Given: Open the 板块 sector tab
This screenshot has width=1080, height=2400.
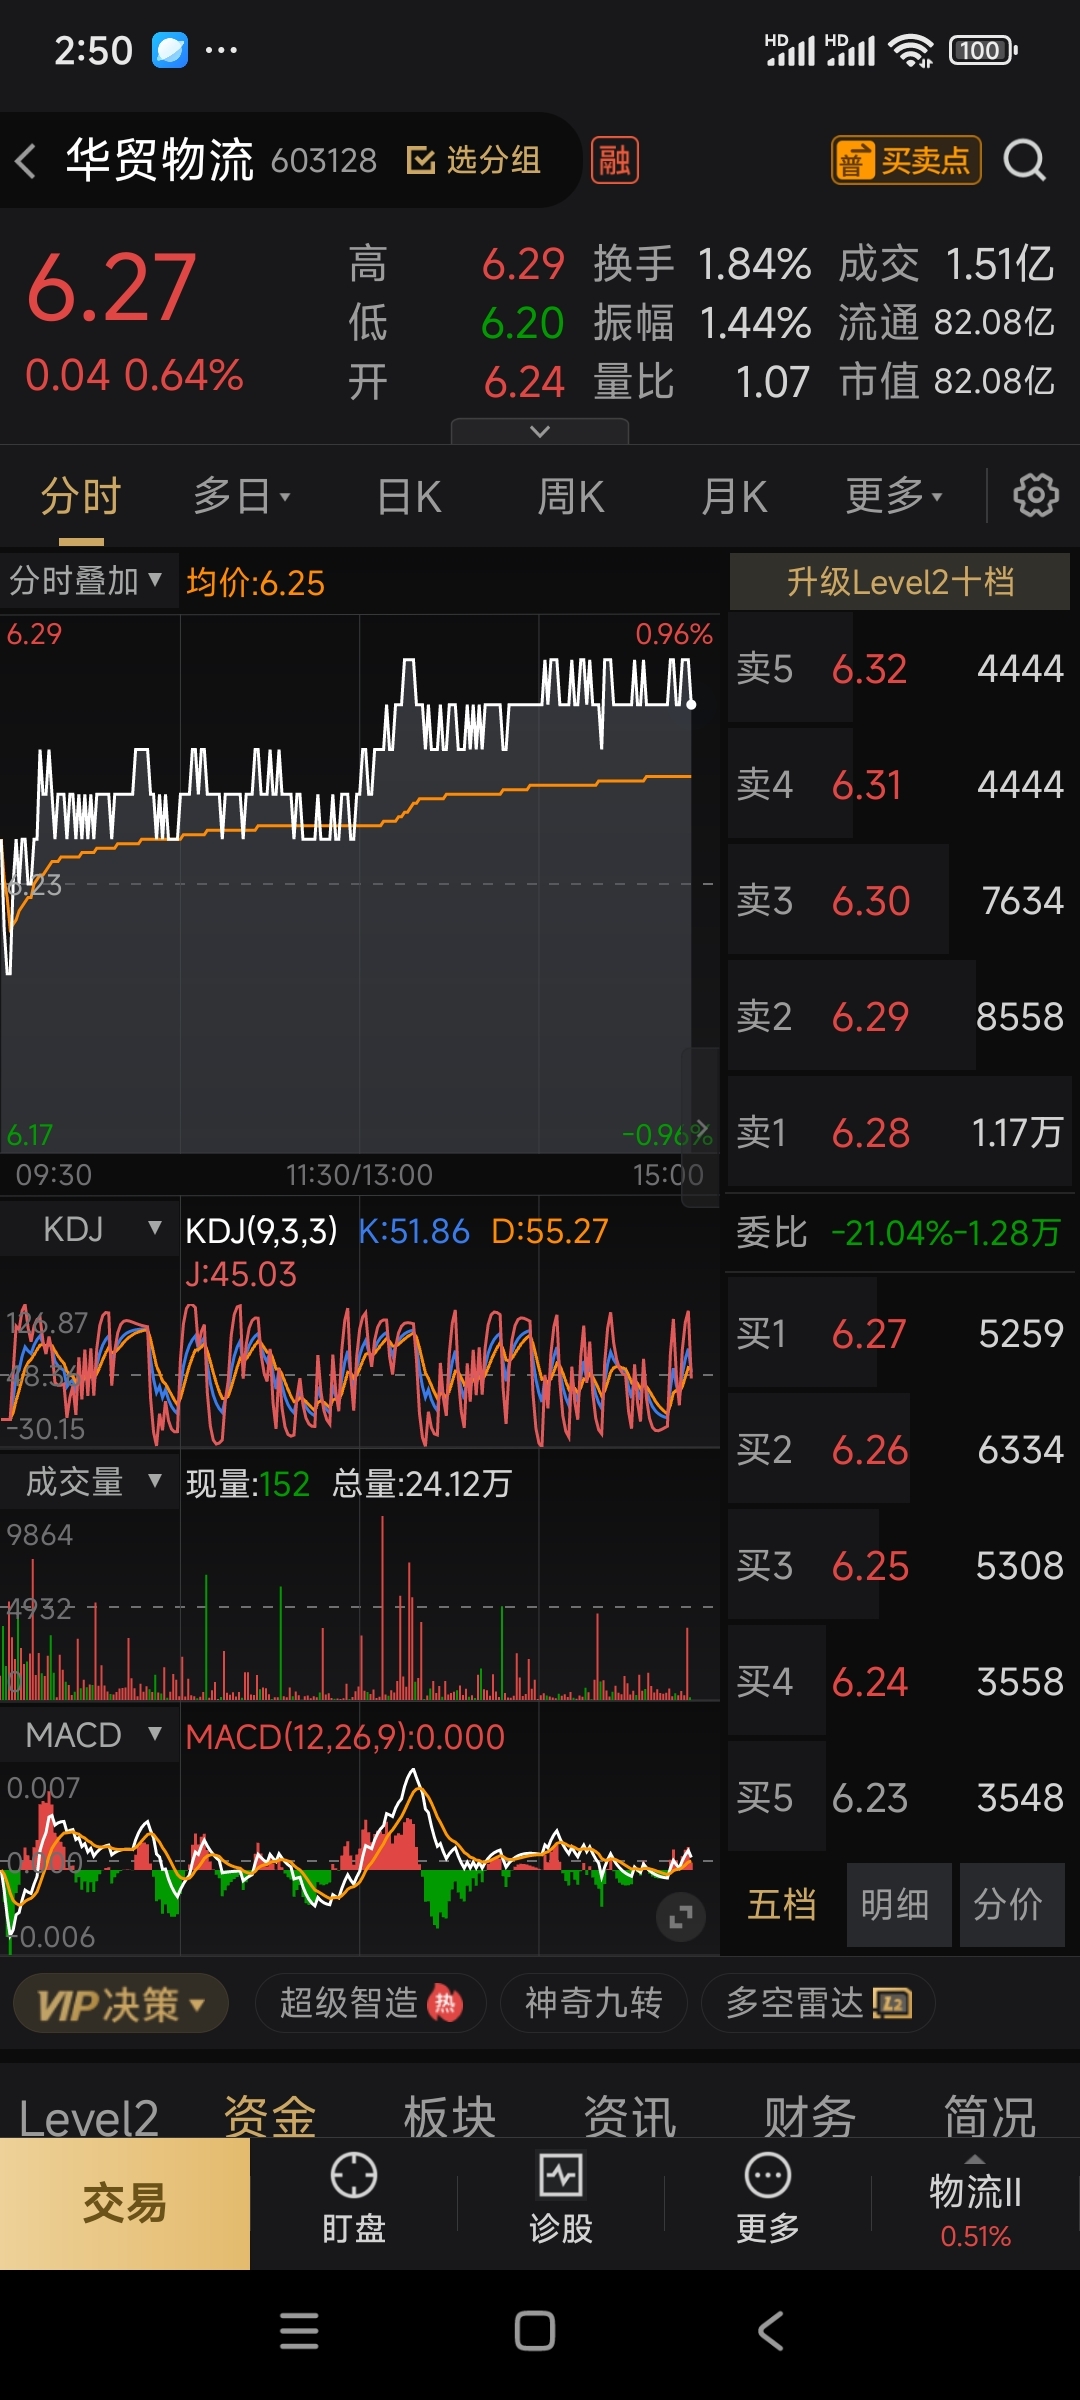Looking at the screenshot, I should point(450,2116).
